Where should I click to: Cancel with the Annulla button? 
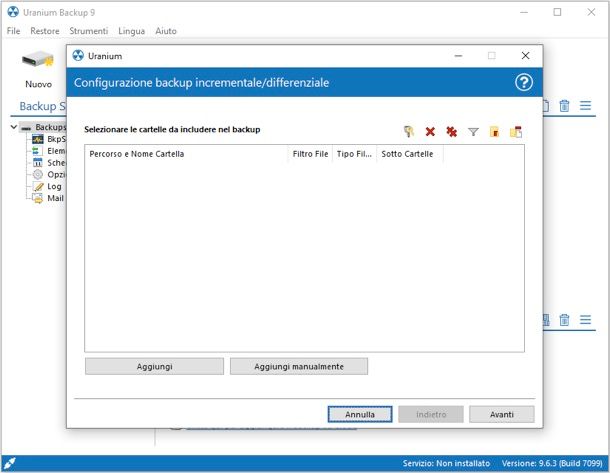point(360,414)
